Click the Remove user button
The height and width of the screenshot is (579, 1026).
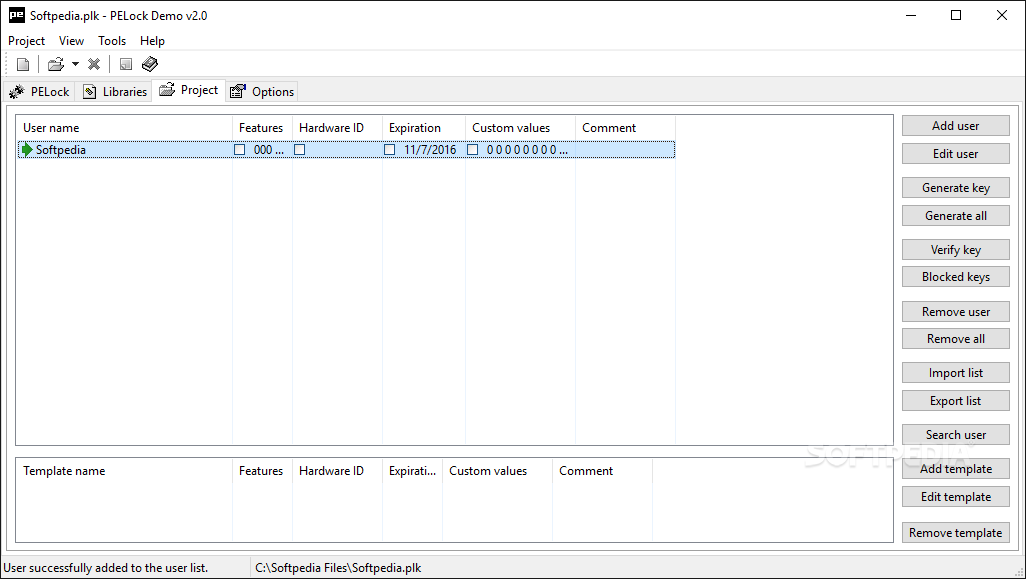click(x=955, y=312)
